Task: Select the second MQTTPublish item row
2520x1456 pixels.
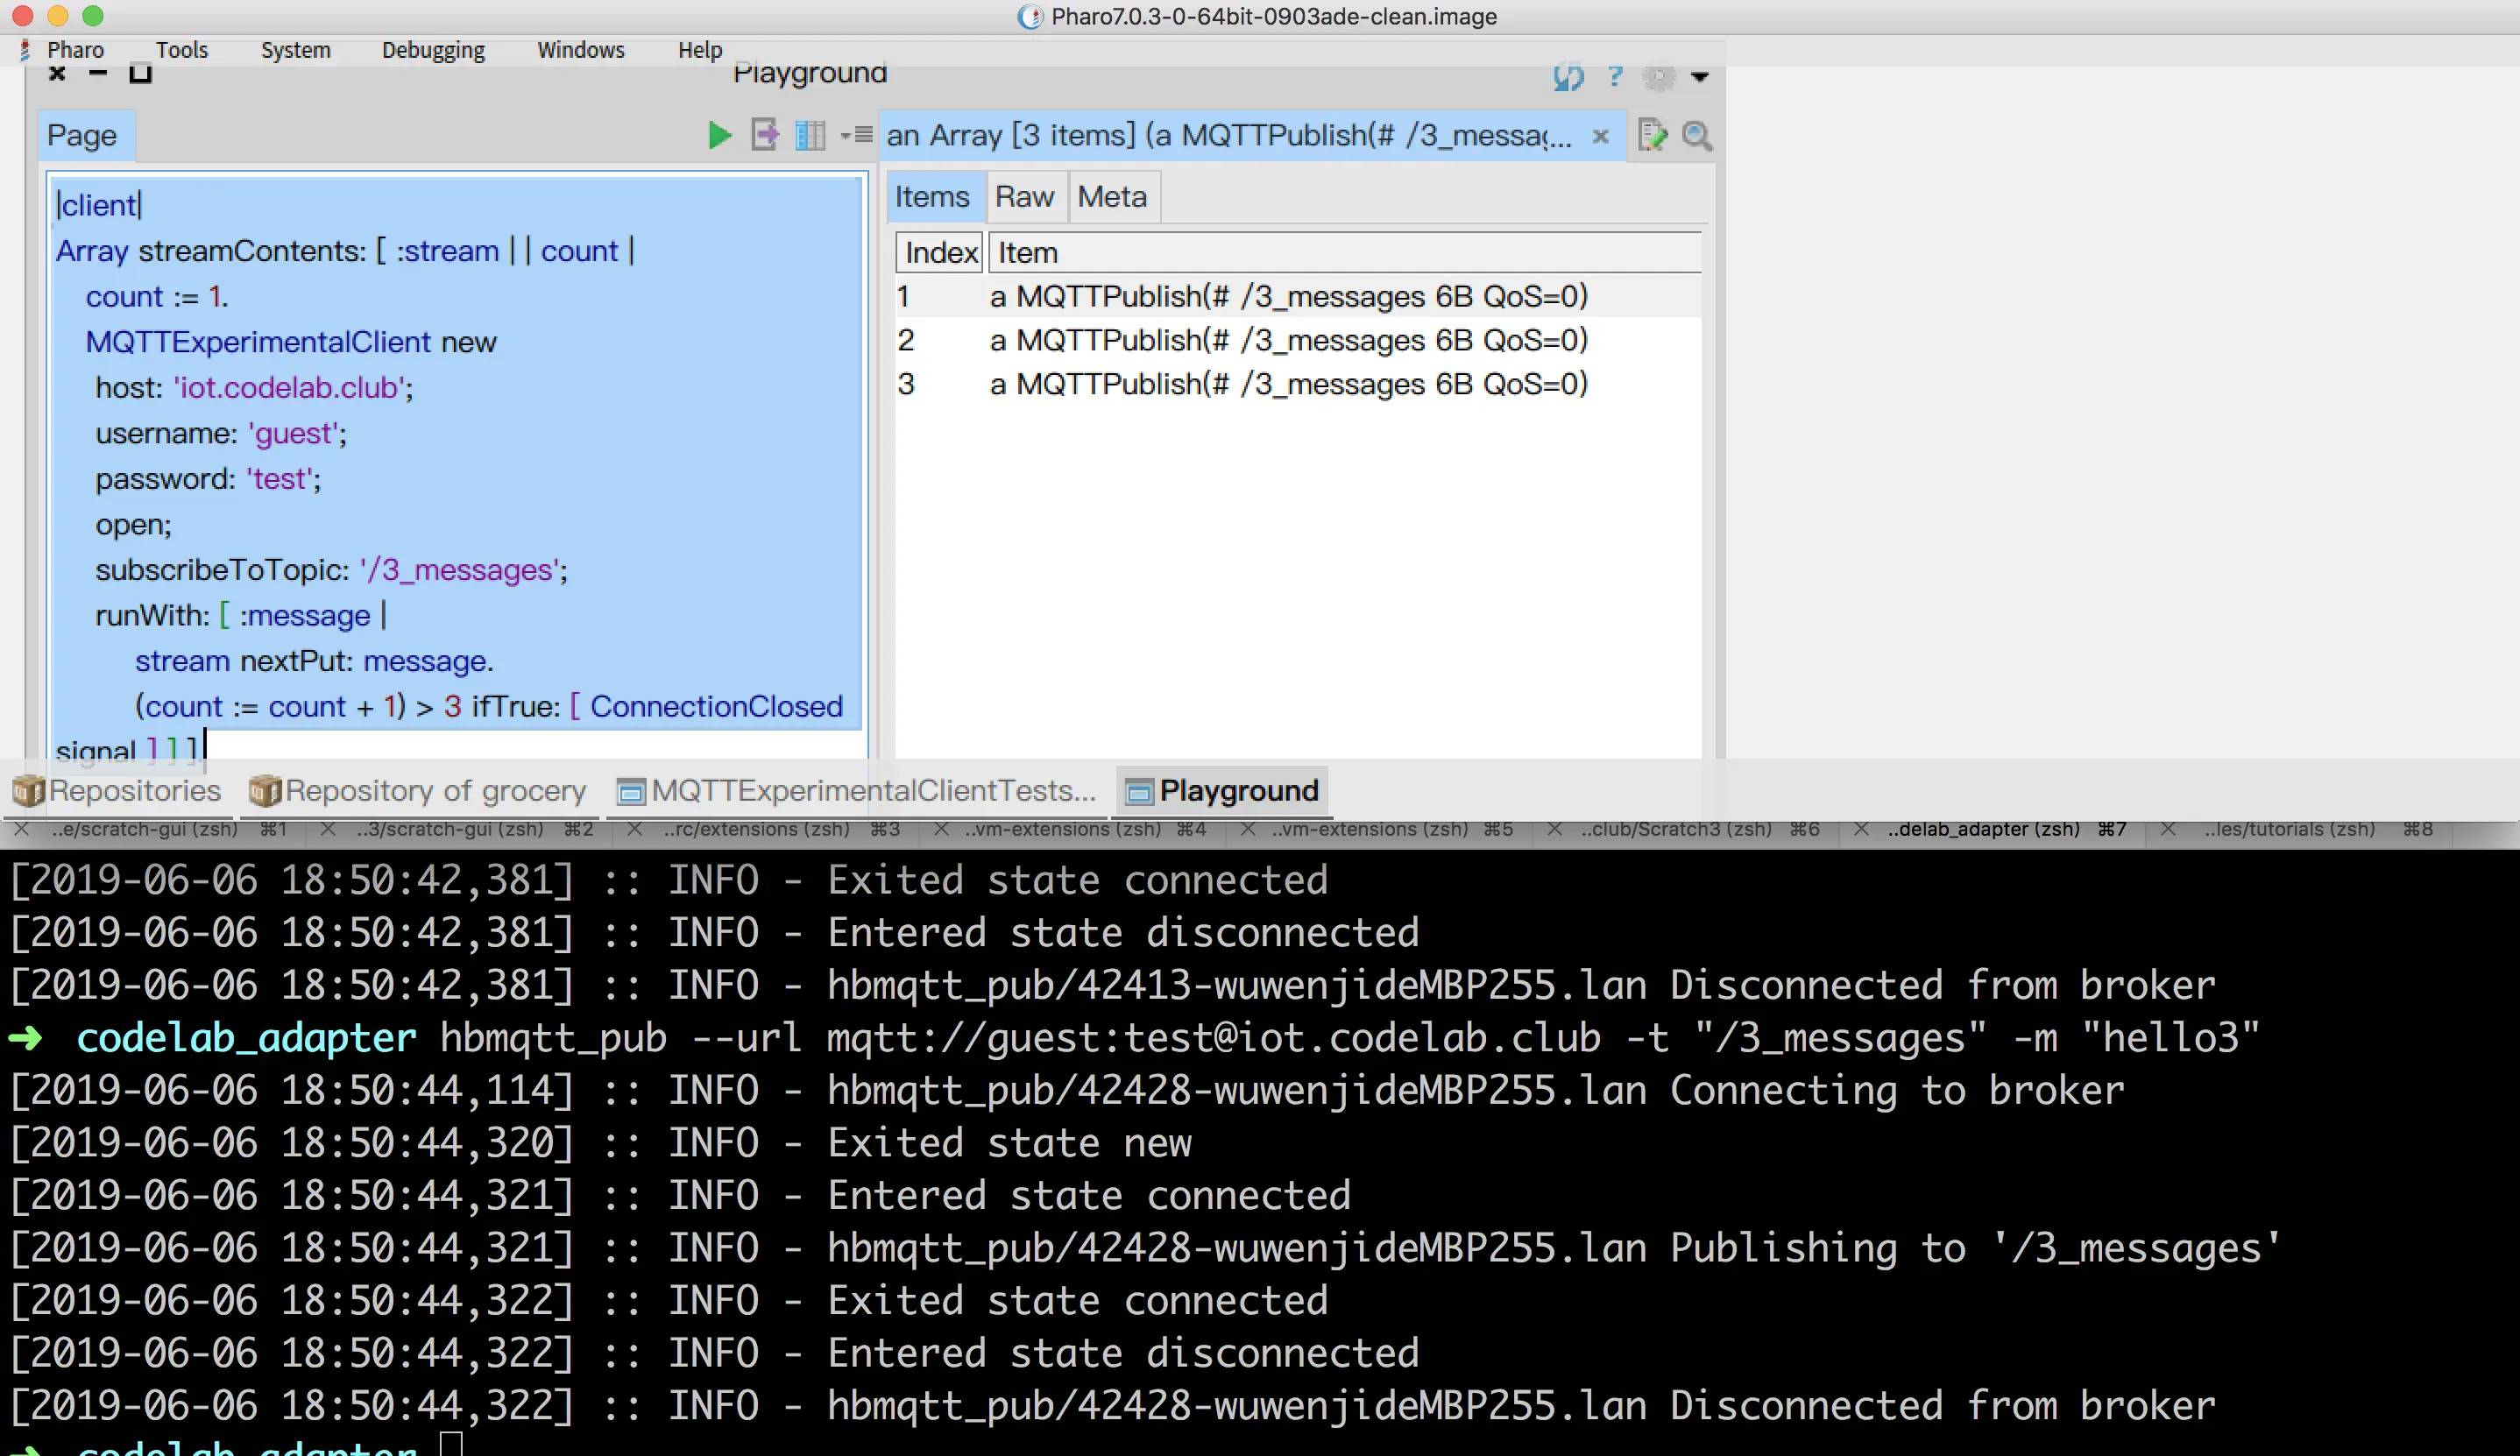Action: (x=1287, y=340)
